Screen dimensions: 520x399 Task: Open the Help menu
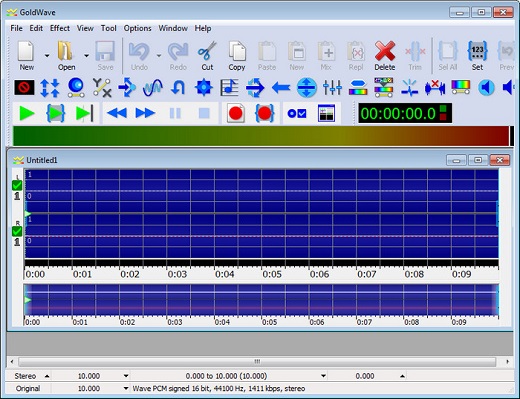203,28
